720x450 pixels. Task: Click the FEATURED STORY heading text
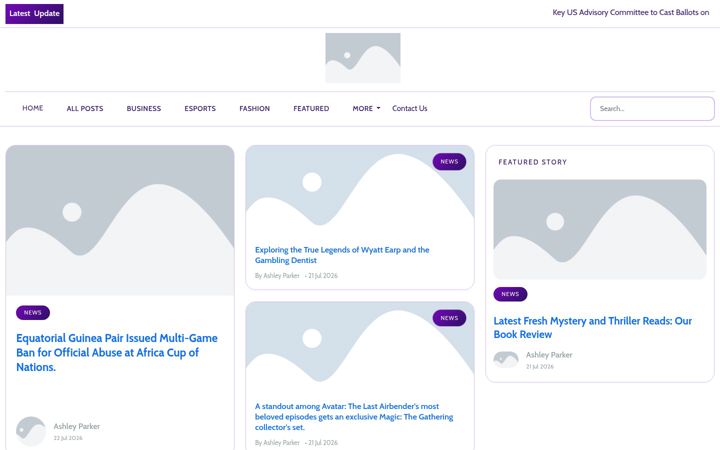(x=533, y=162)
